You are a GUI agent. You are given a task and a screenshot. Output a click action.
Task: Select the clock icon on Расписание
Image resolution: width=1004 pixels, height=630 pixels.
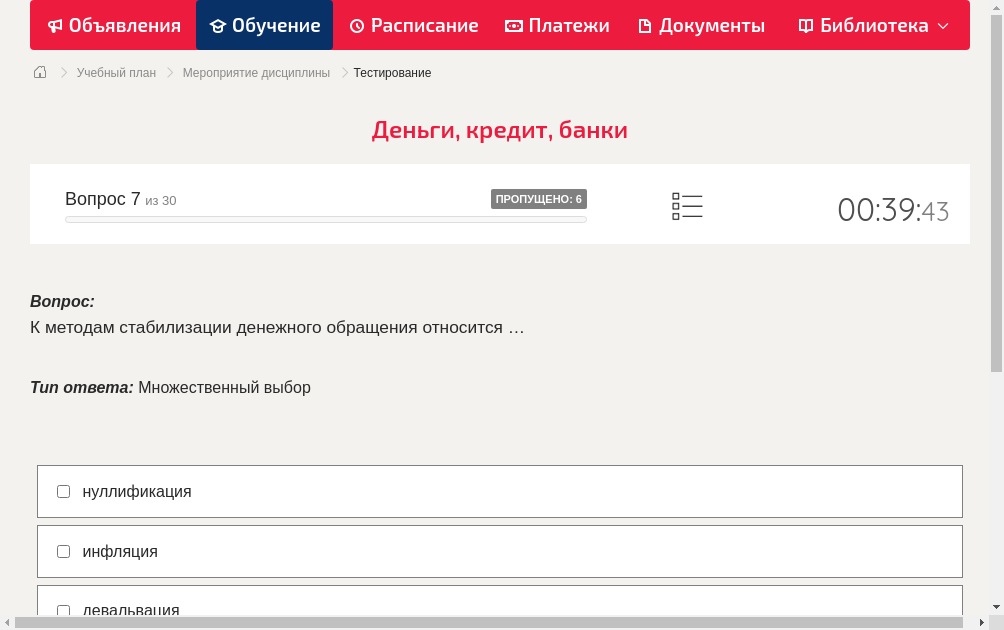(x=355, y=25)
